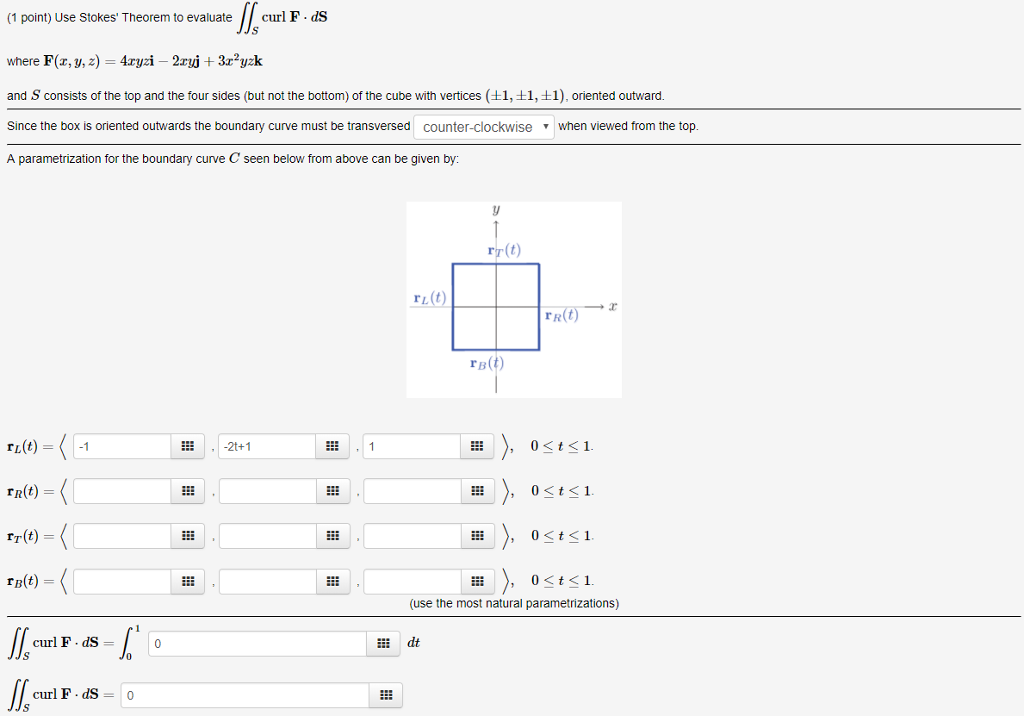Open keypad icon beside the dt integrand field
Screen dimensions: 1024x716
(x=383, y=644)
